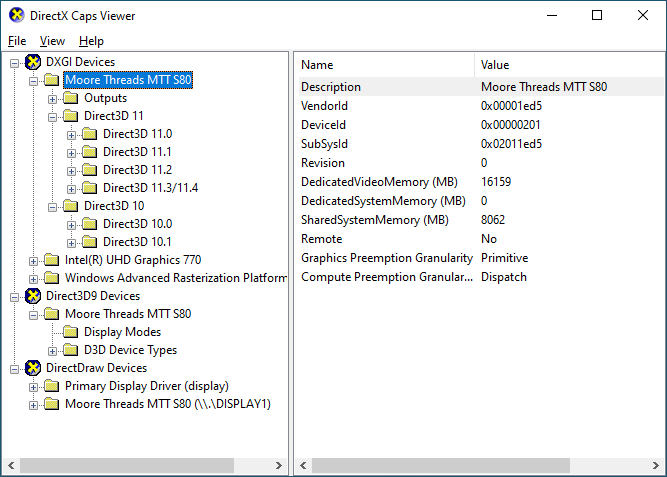
Task: Click the folder icon beside Intel(R) UHD Graphics 770
Action: pyautogui.click(x=51, y=260)
